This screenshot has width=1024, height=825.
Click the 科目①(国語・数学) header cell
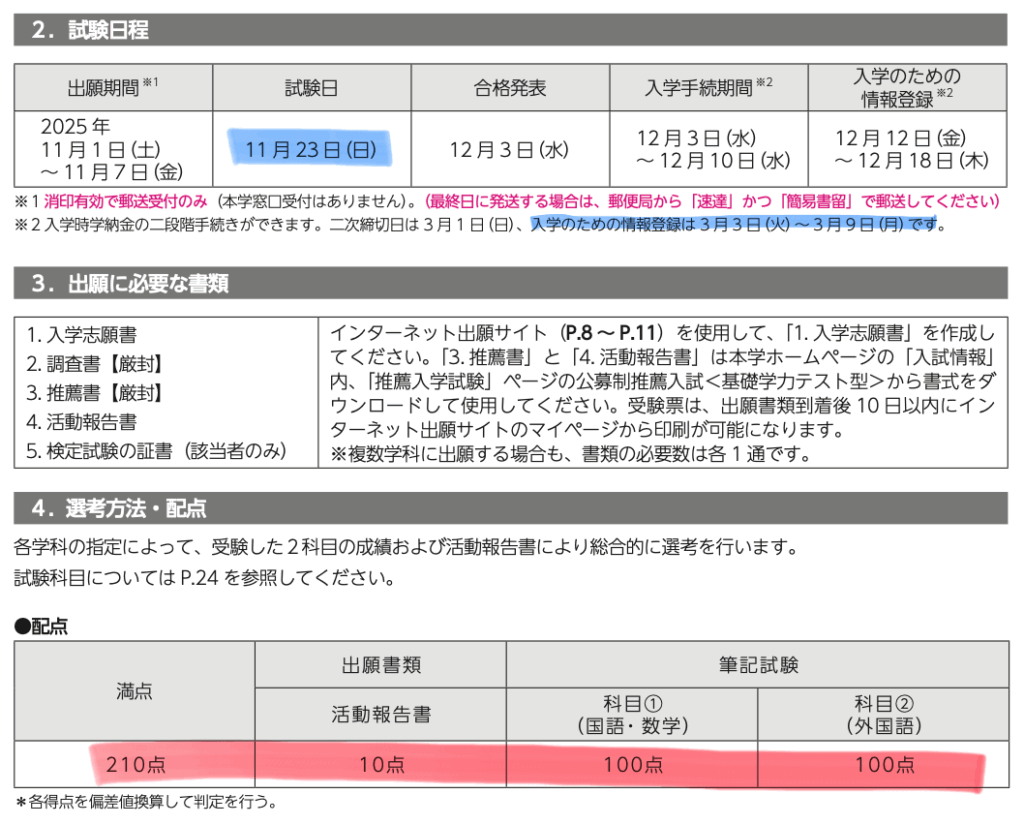pyautogui.click(x=631, y=715)
